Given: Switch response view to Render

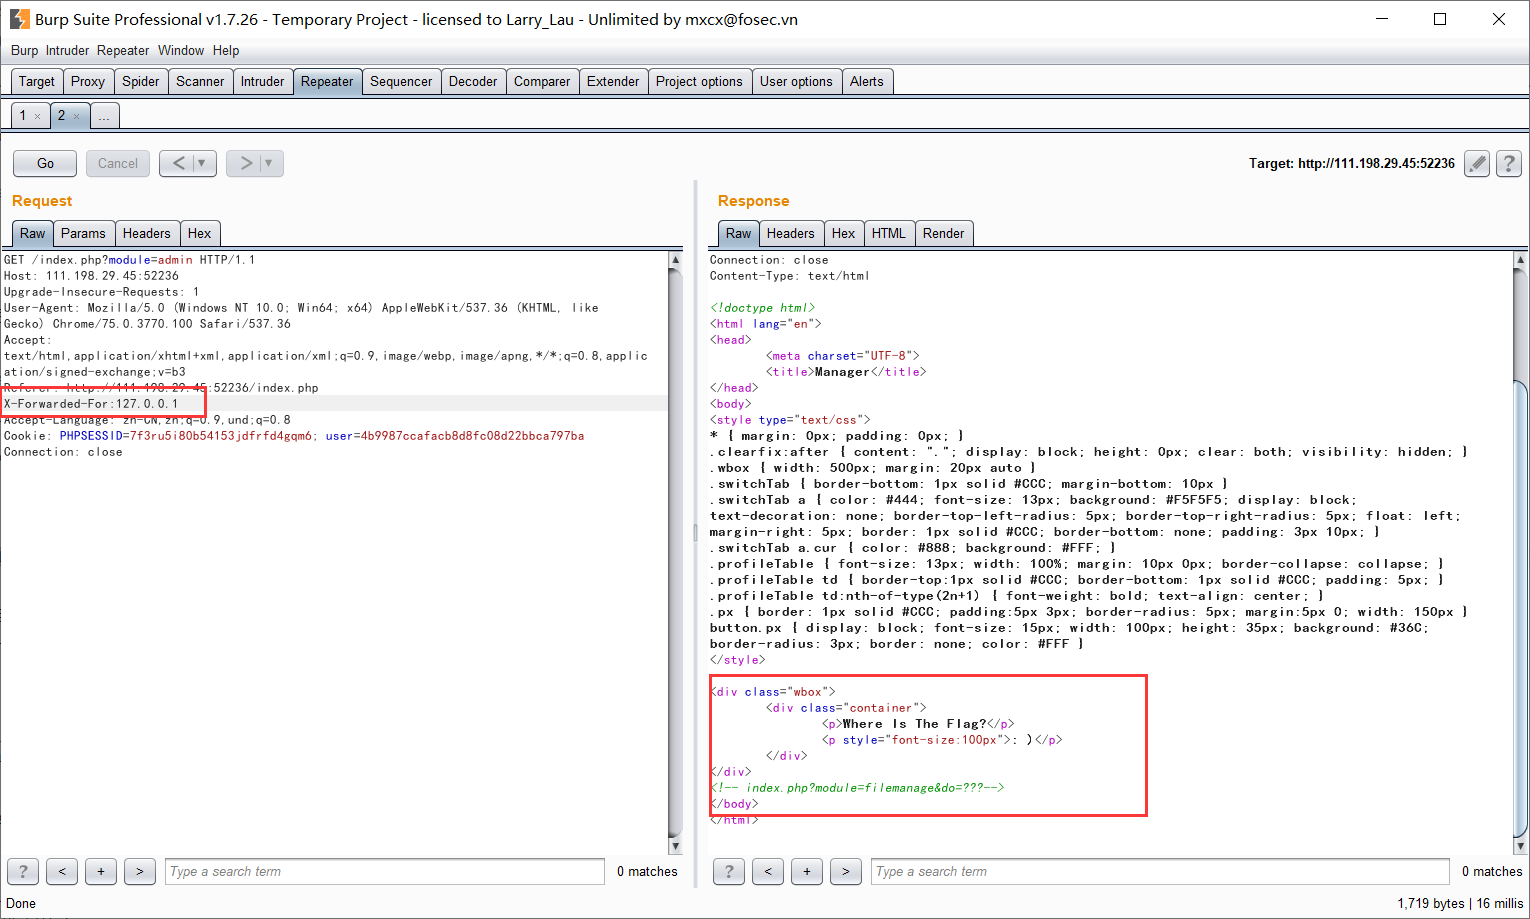Looking at the screenshot, I should [x=944, y=233].
